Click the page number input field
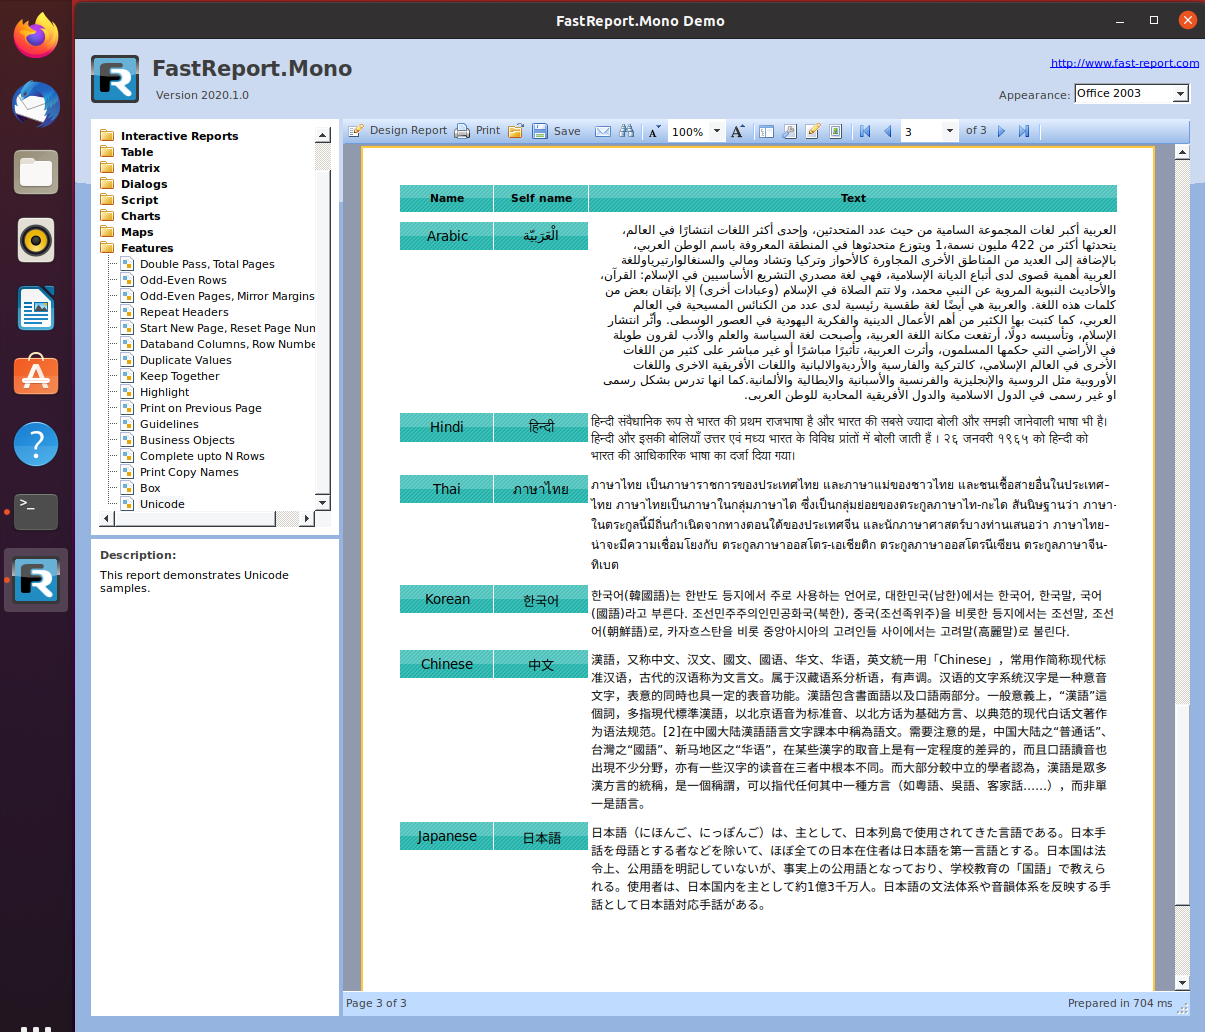The image size is (1205, 1032). click(921, 131)
